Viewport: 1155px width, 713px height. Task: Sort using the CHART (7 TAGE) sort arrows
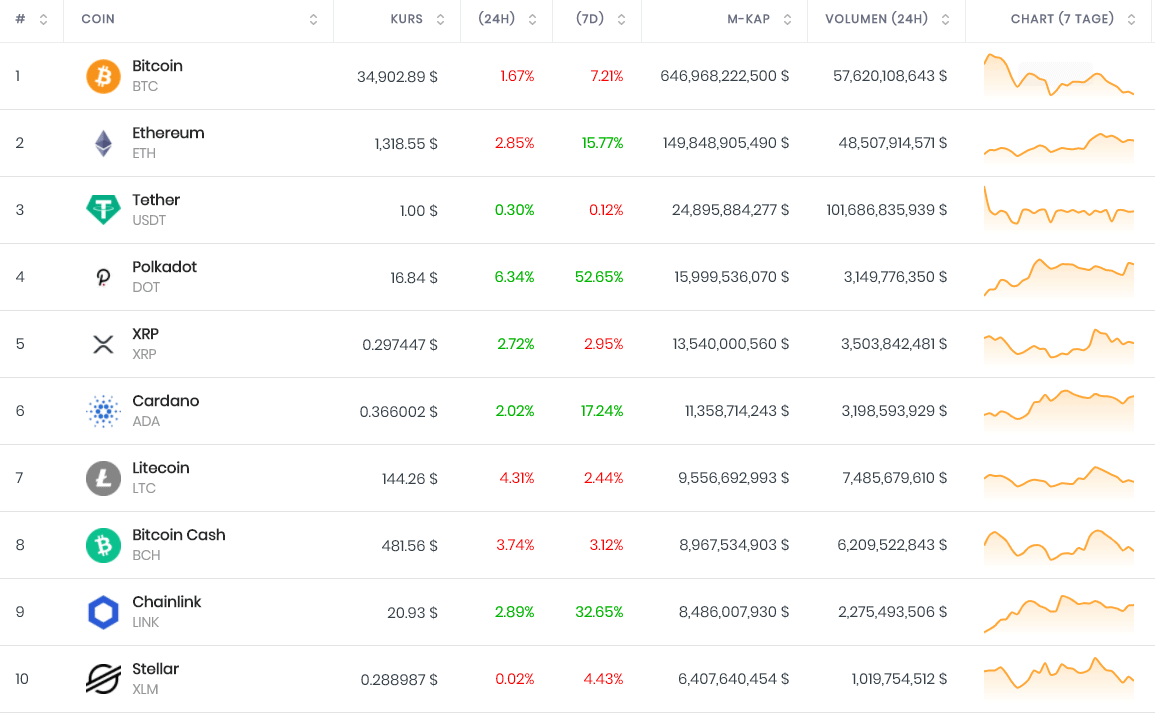(x=1131, y=19)
